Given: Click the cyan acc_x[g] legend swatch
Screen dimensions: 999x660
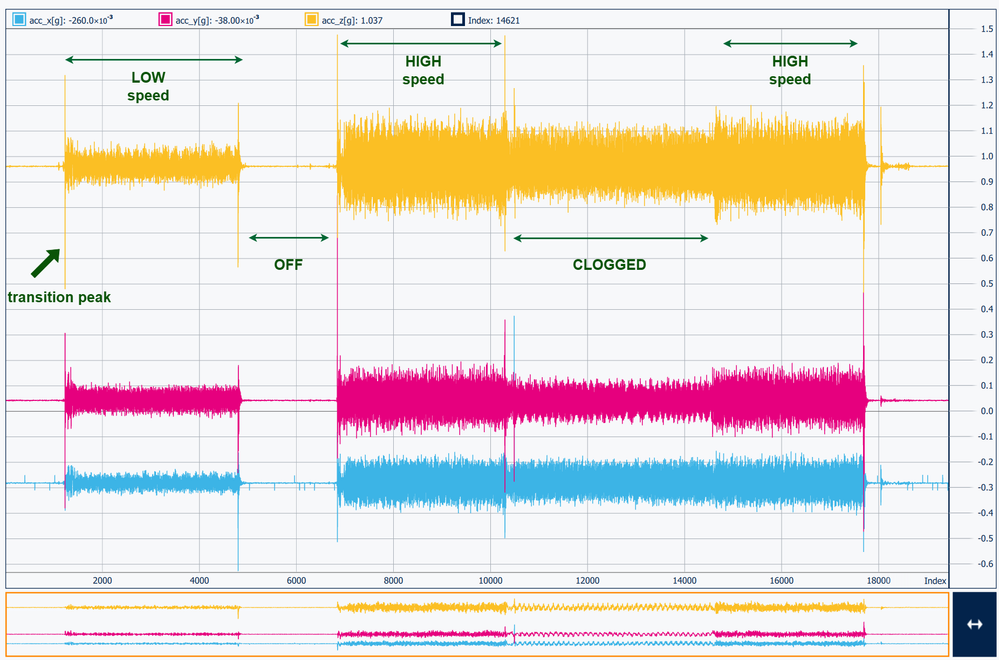Looking at the screenshot, I should click(20, 17).
